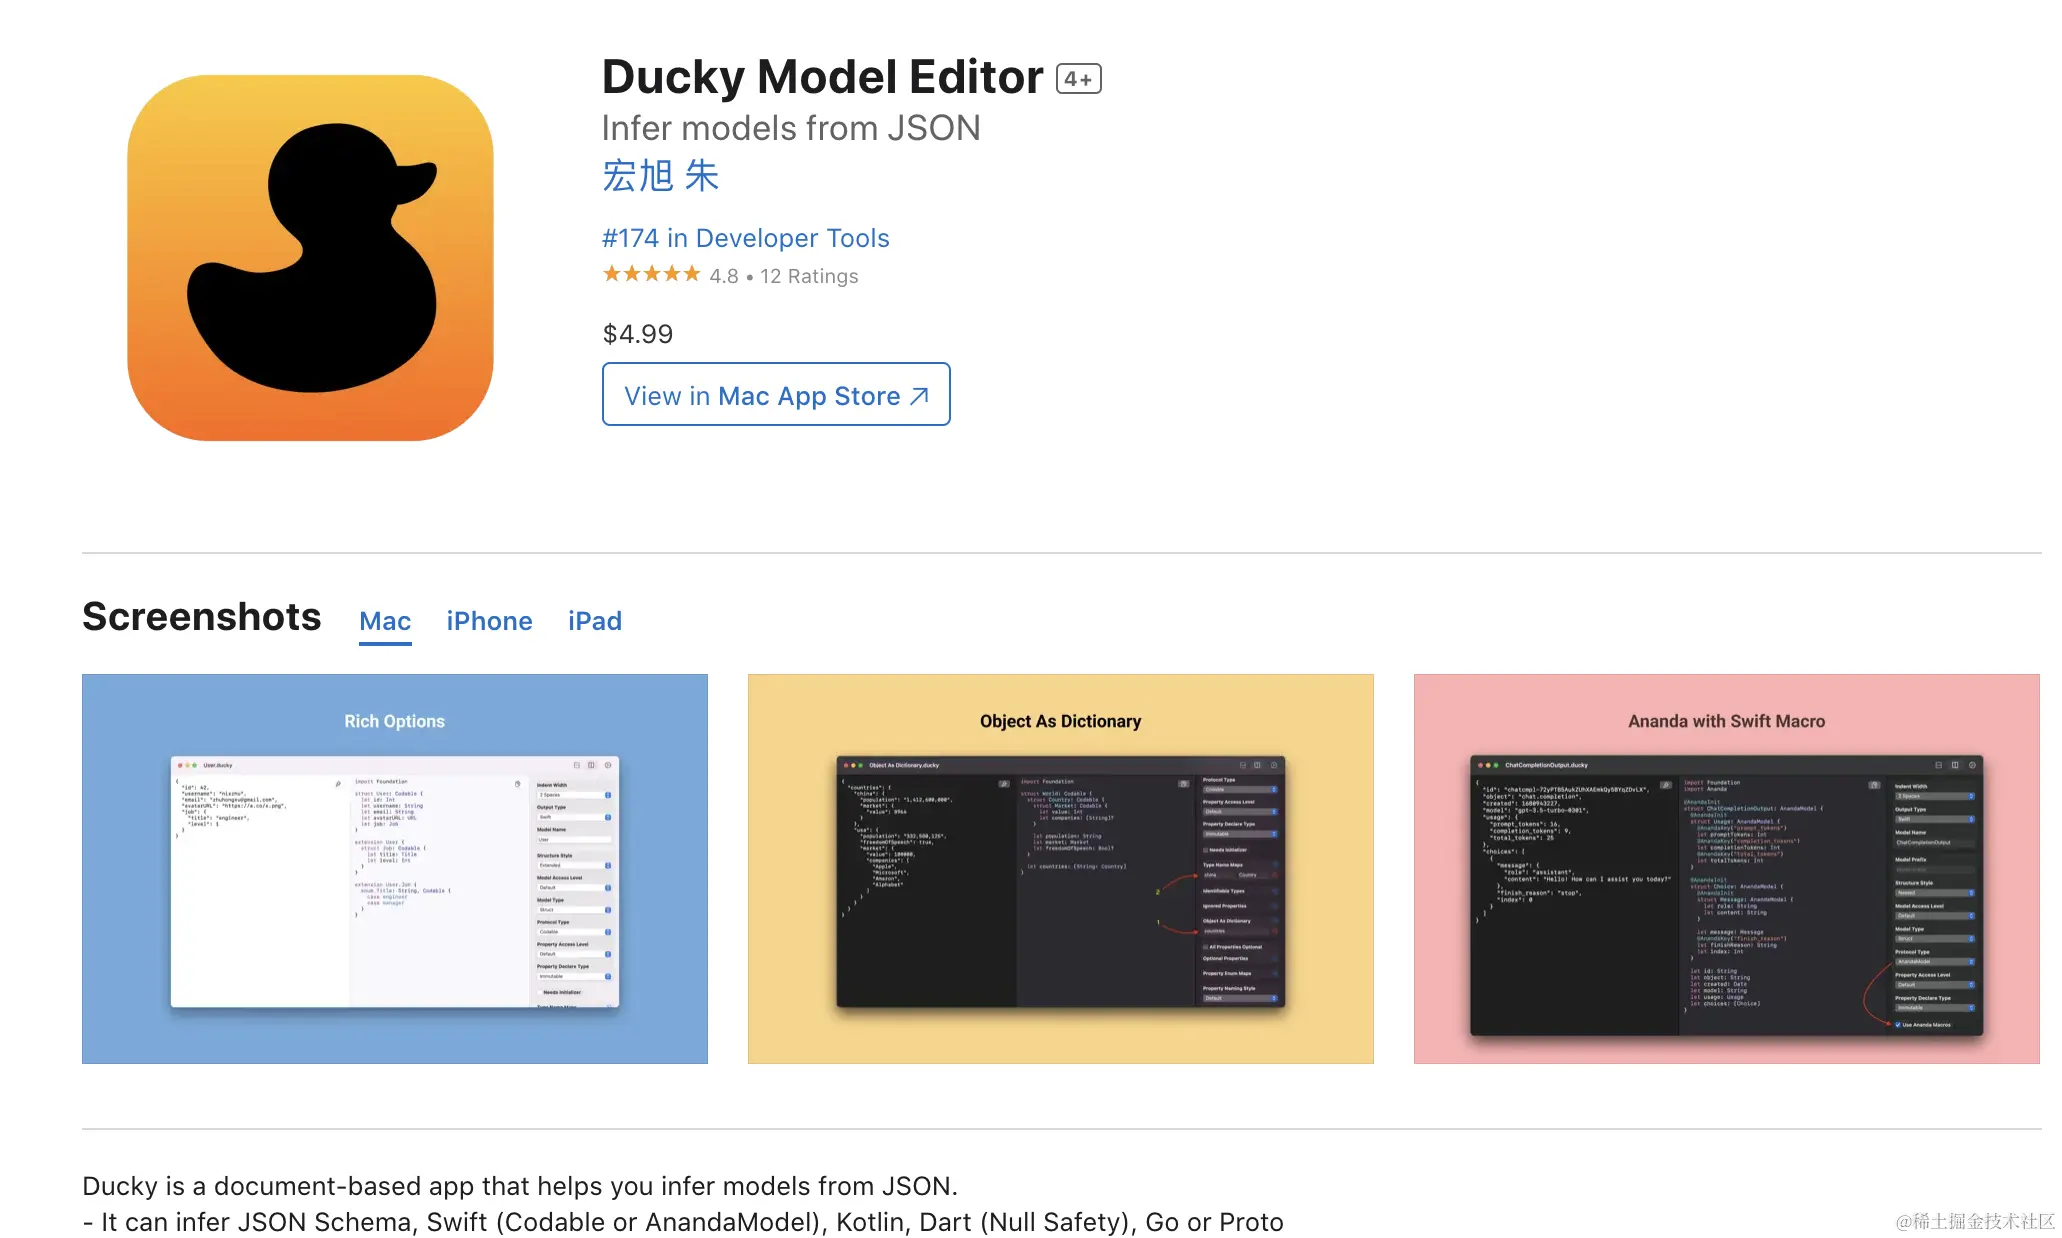Screen dimensions: 2062x1238
Task: Click the View in Mac App Store button
Action: tap(776, 394)
